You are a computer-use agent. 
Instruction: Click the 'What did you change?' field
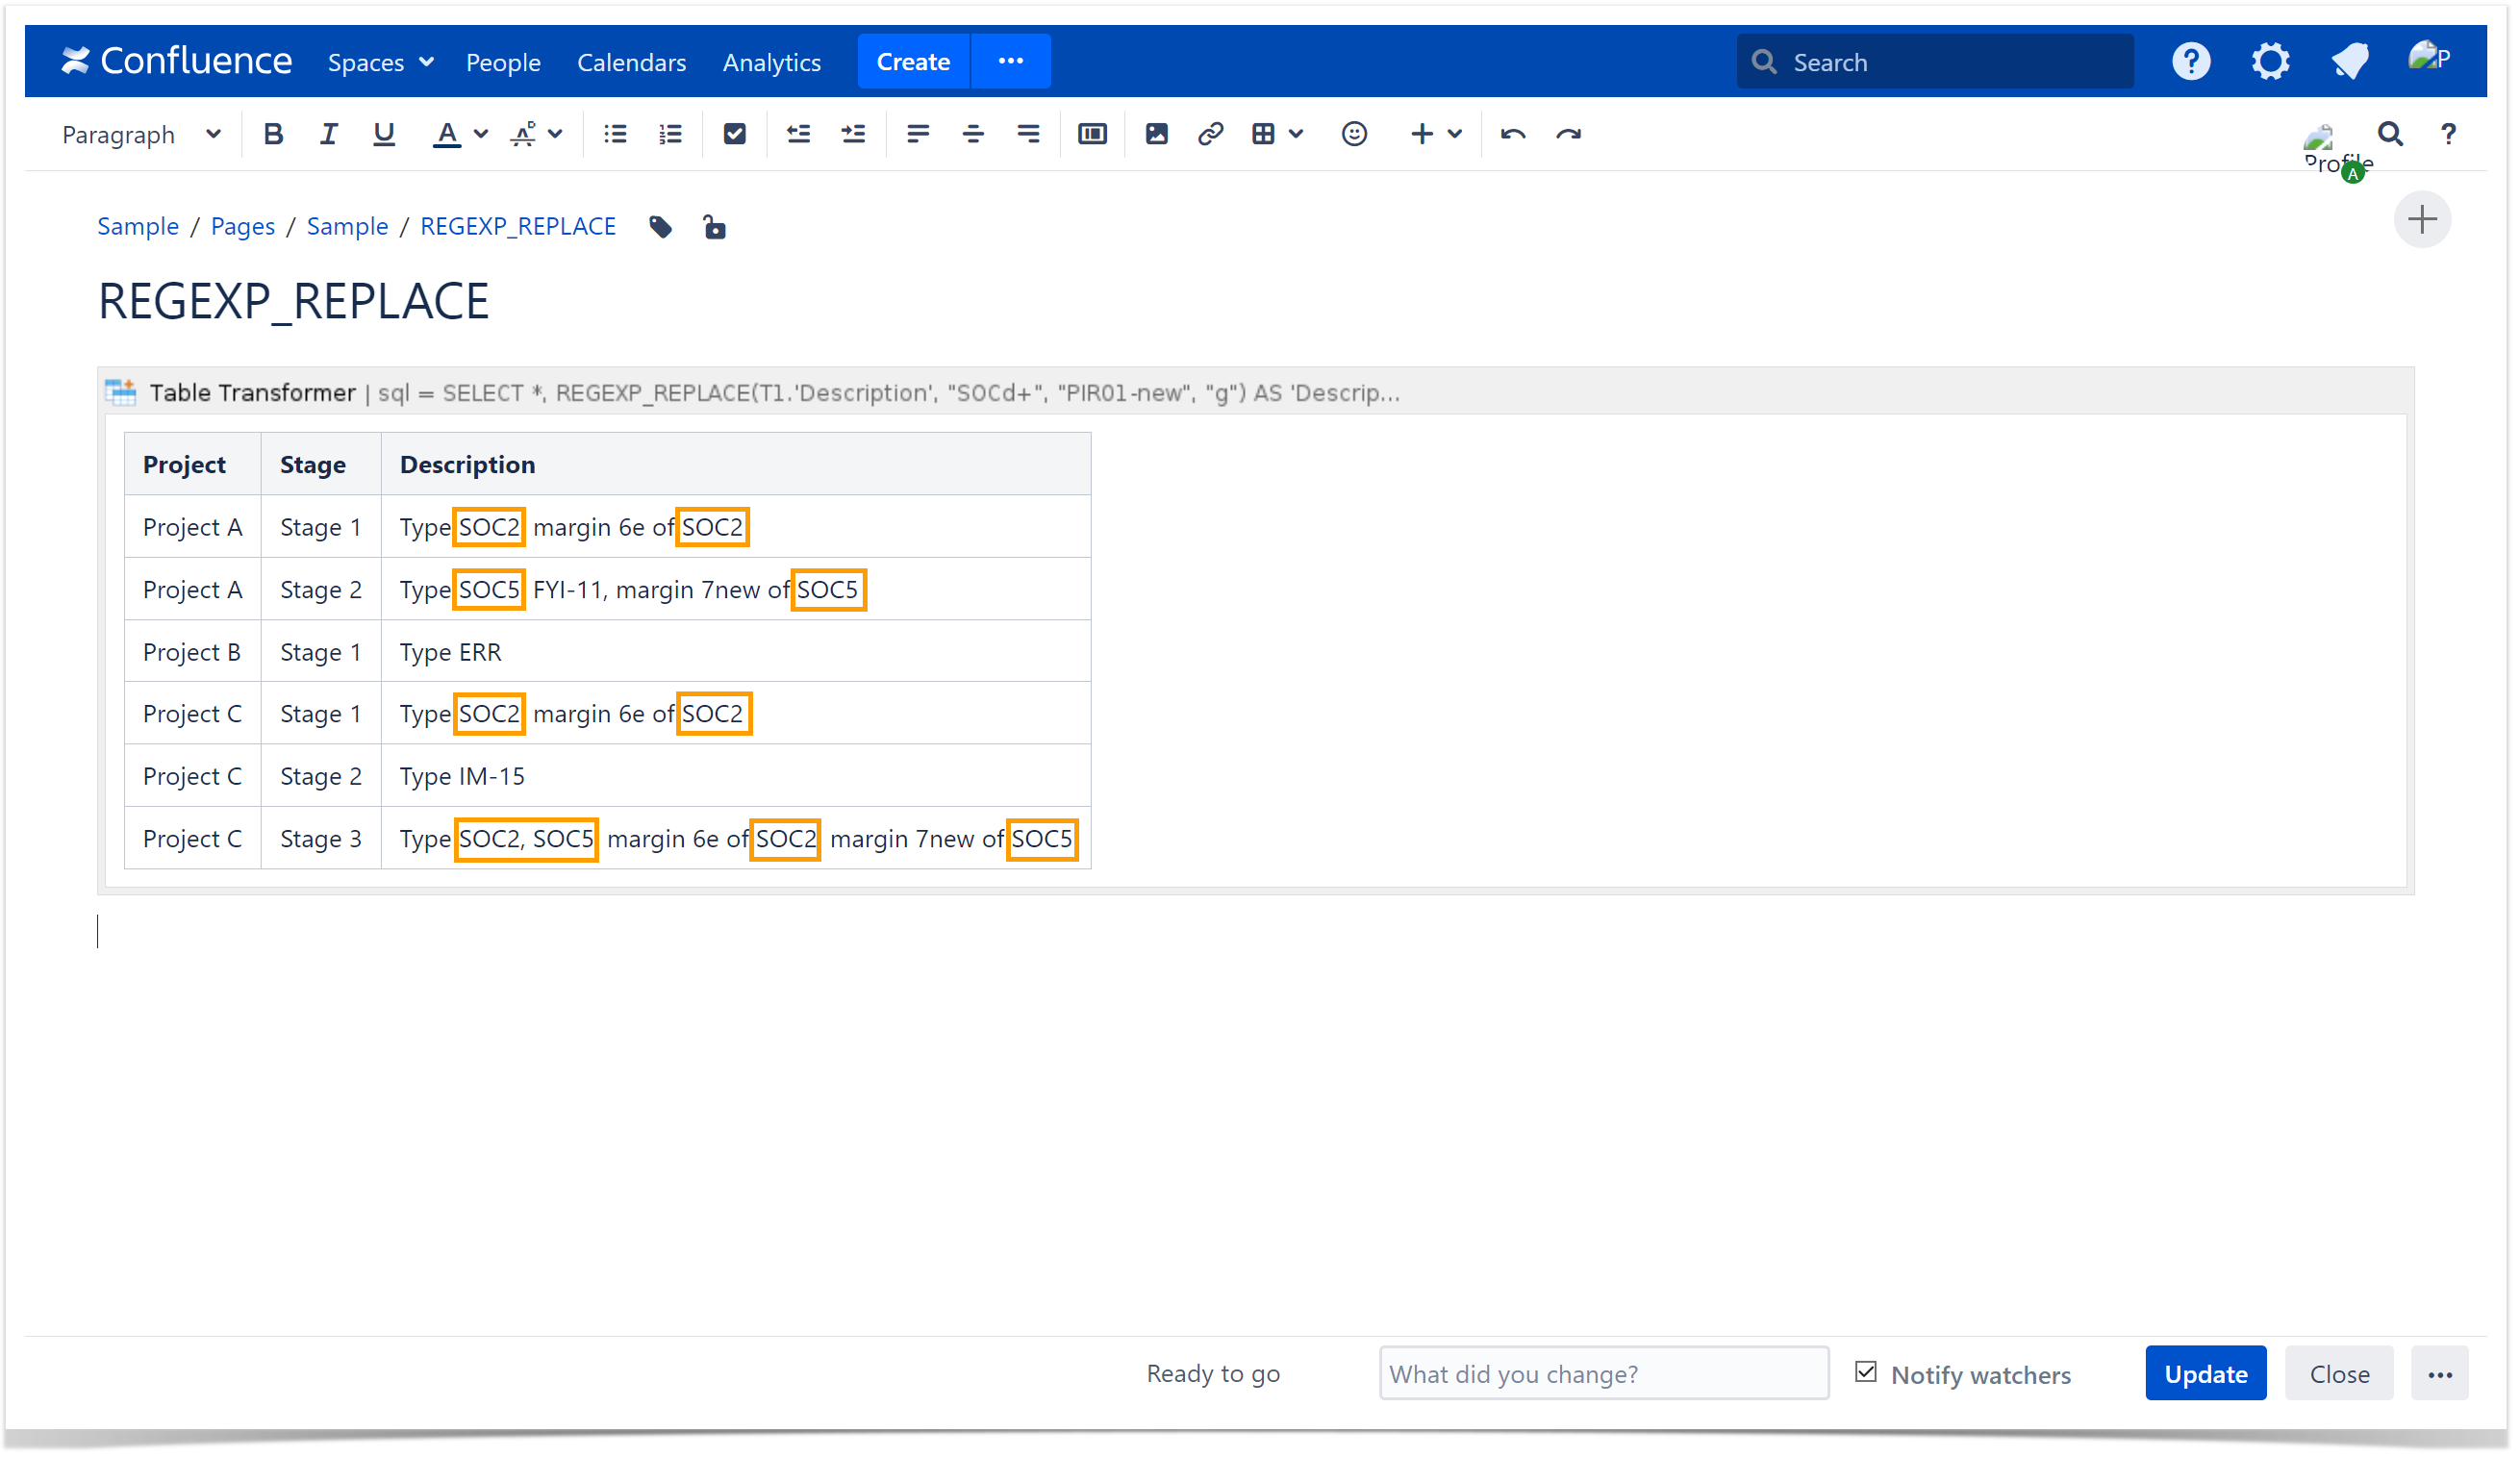tap(1604, 1374)
